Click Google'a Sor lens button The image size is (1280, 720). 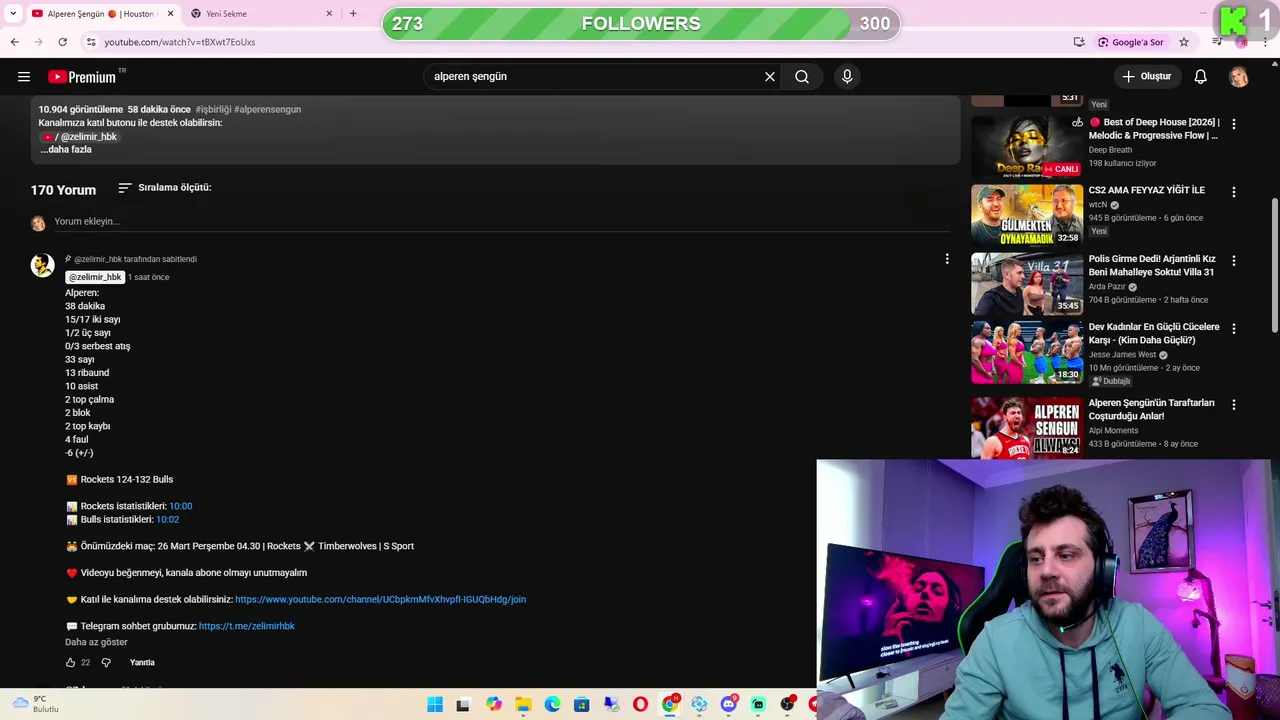[x=1131, y=42]
